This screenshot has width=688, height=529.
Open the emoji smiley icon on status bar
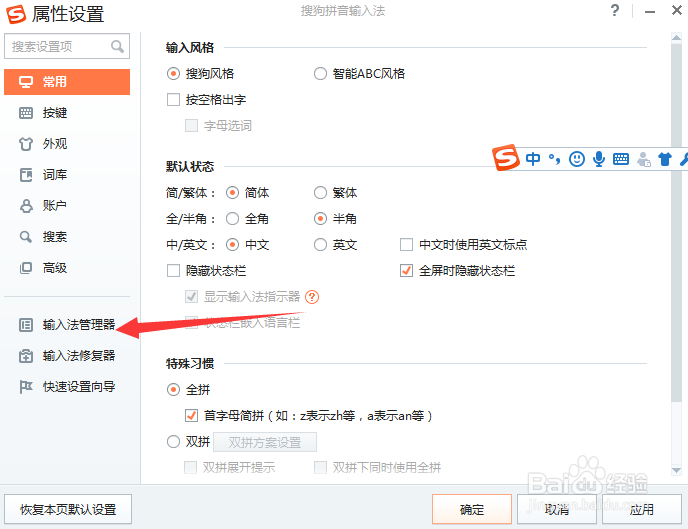pos(577,159)
